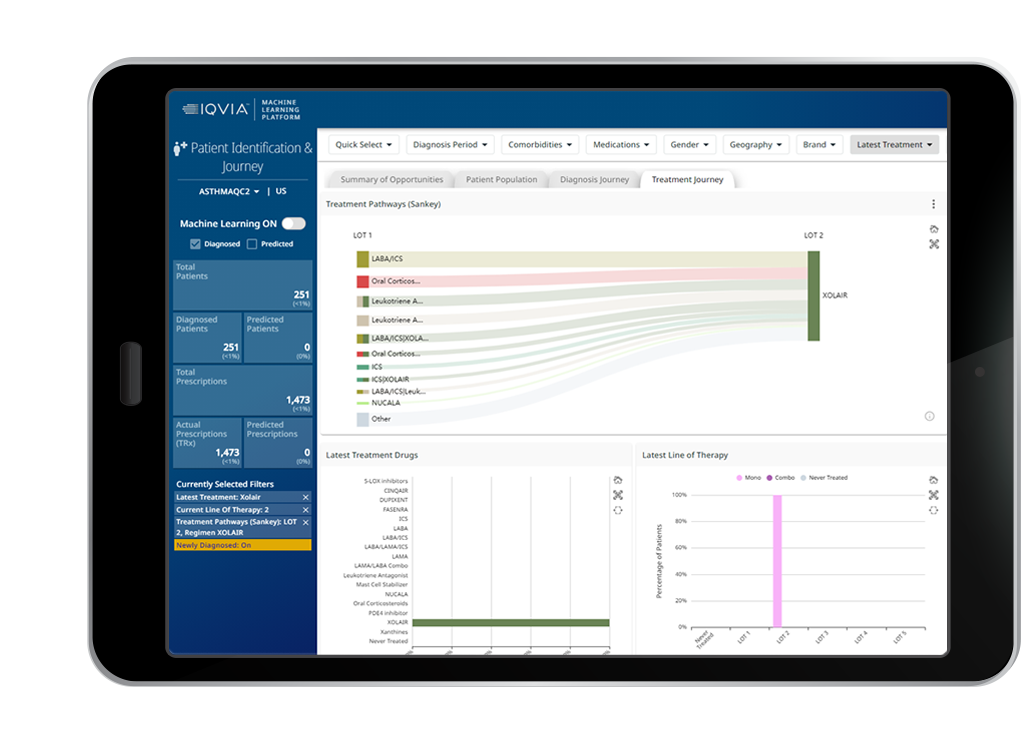Image resolution: width=1024 pixels, height=740 pixels.
Task: Open the Sankey chart three-dot options menu
Action: (933, 204)
